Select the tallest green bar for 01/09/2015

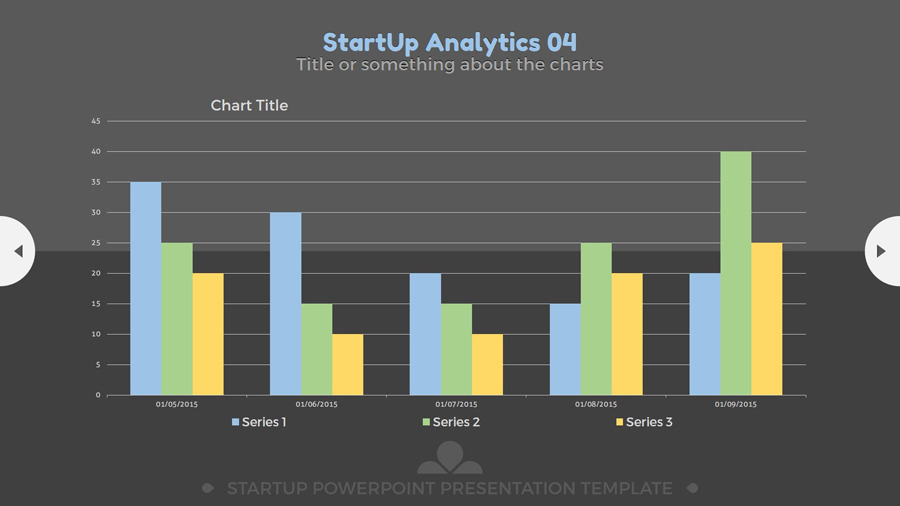coord(736,273)
